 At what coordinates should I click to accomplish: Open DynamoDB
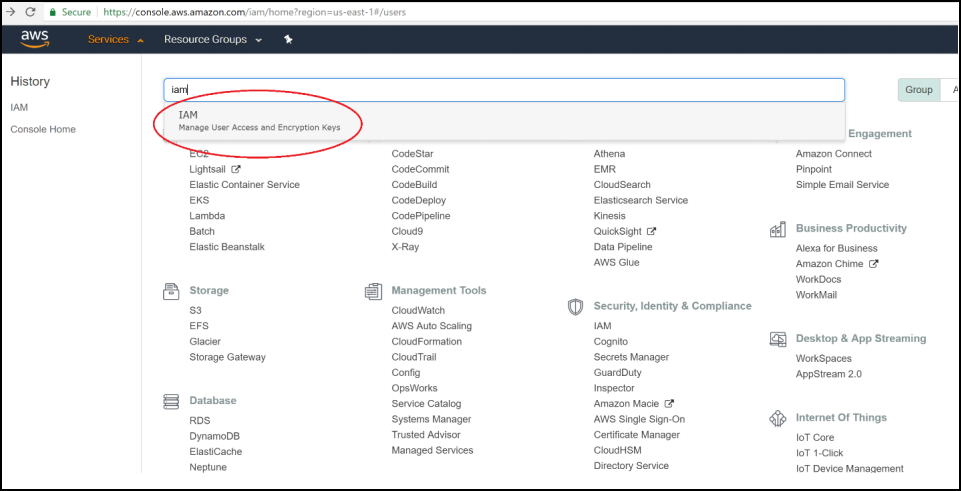point(215,436)
